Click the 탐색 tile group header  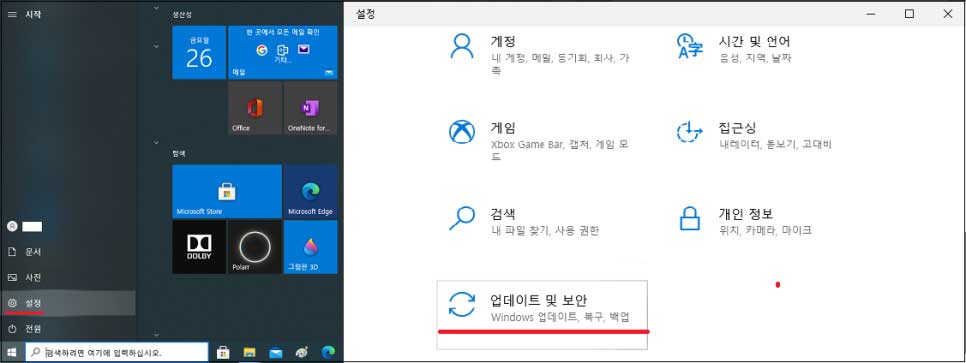179,153
